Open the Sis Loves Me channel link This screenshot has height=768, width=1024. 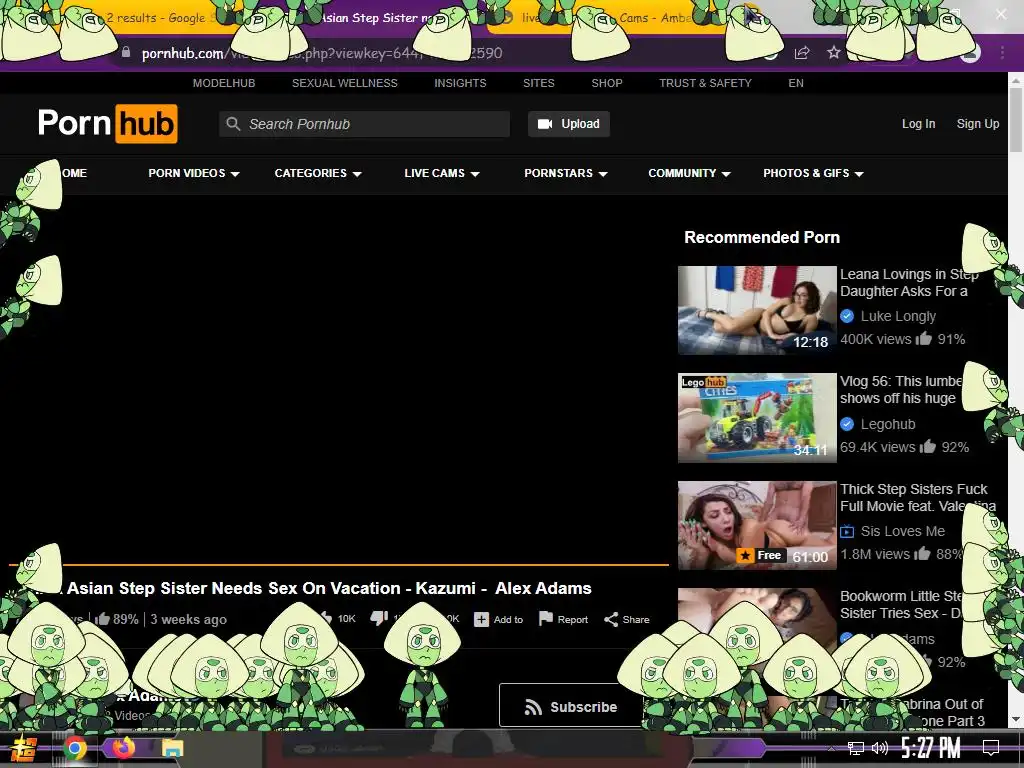903,531
